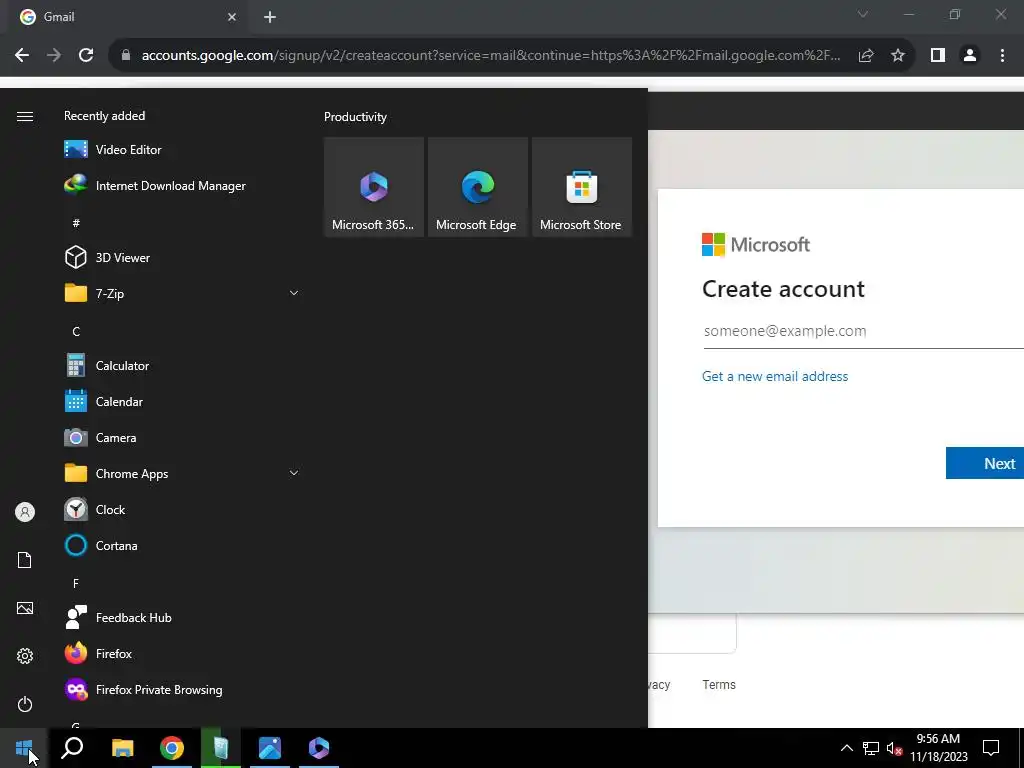The width and height of the screenshot is (1024, 768).
Task: Click Productivity group header
Action: click(x=355, y=117)
